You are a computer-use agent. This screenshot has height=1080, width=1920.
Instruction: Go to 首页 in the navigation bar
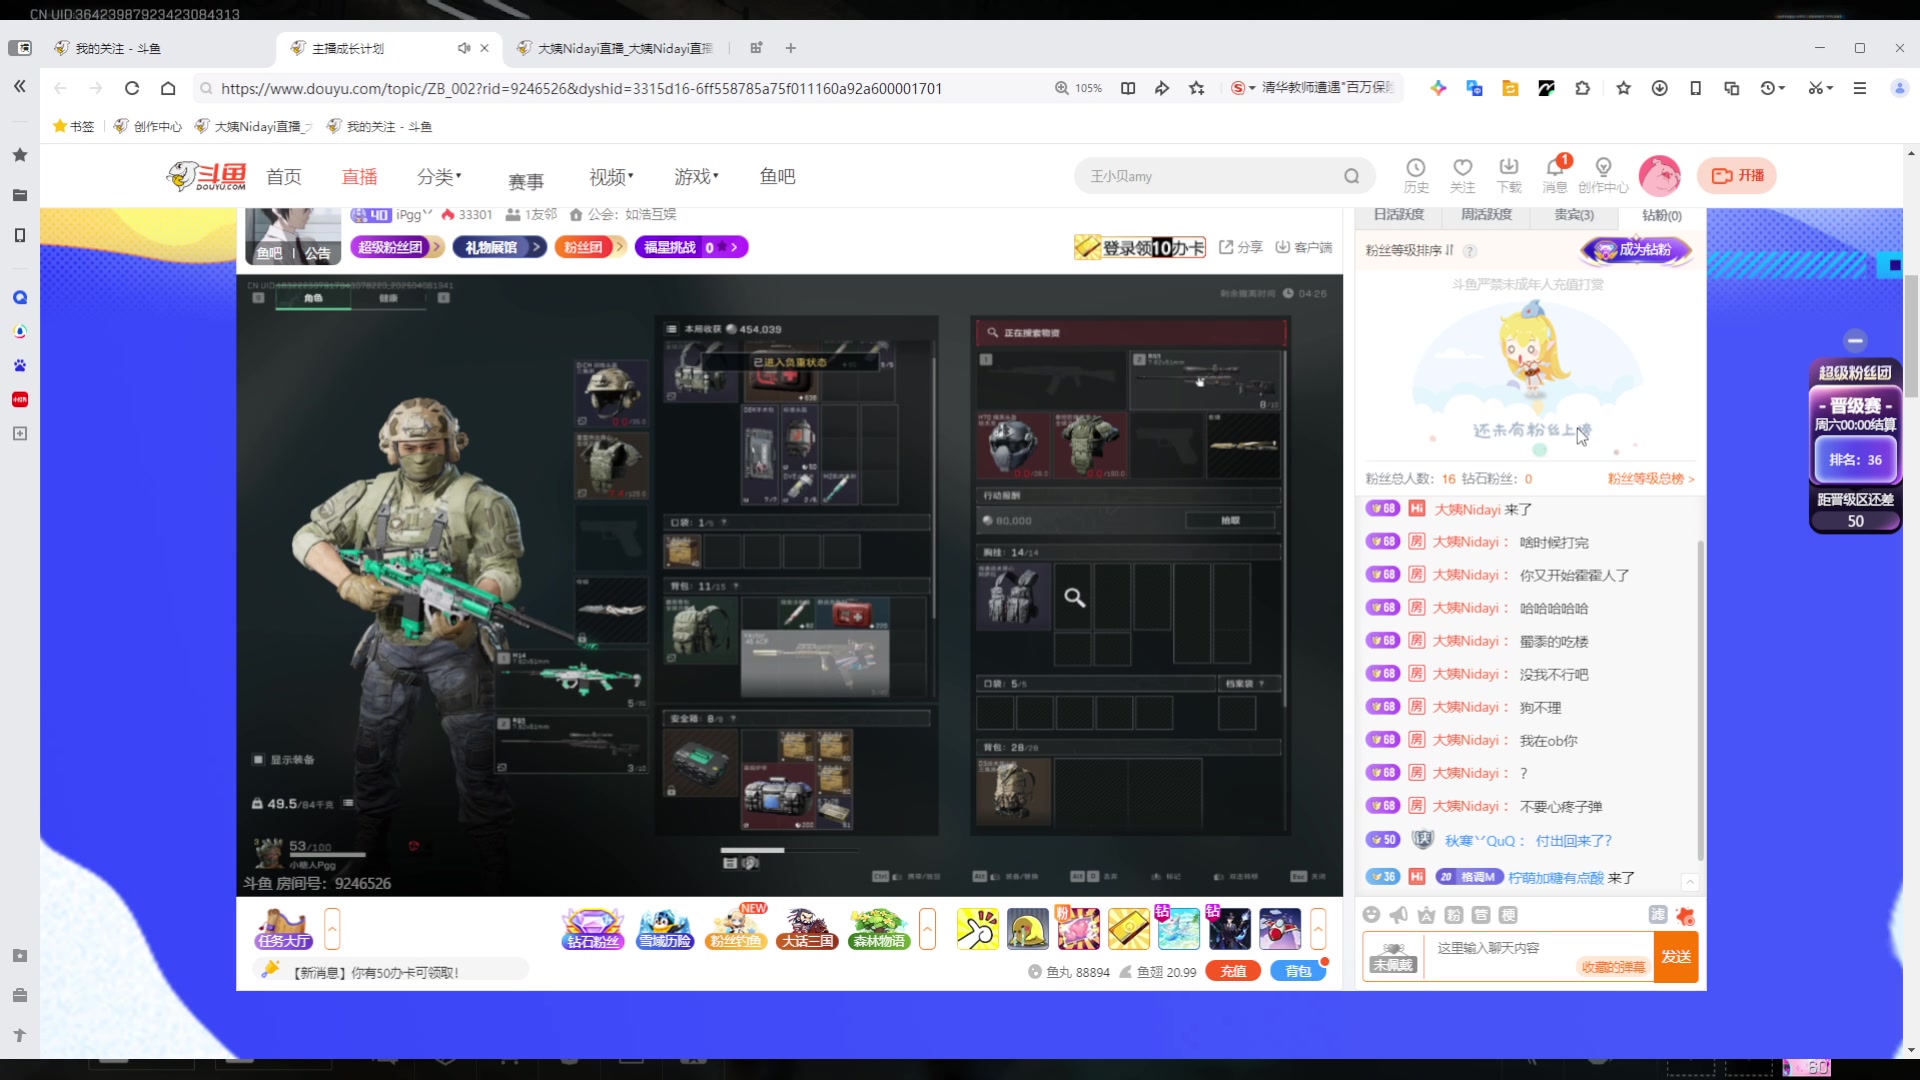click(x=284, y=176)
